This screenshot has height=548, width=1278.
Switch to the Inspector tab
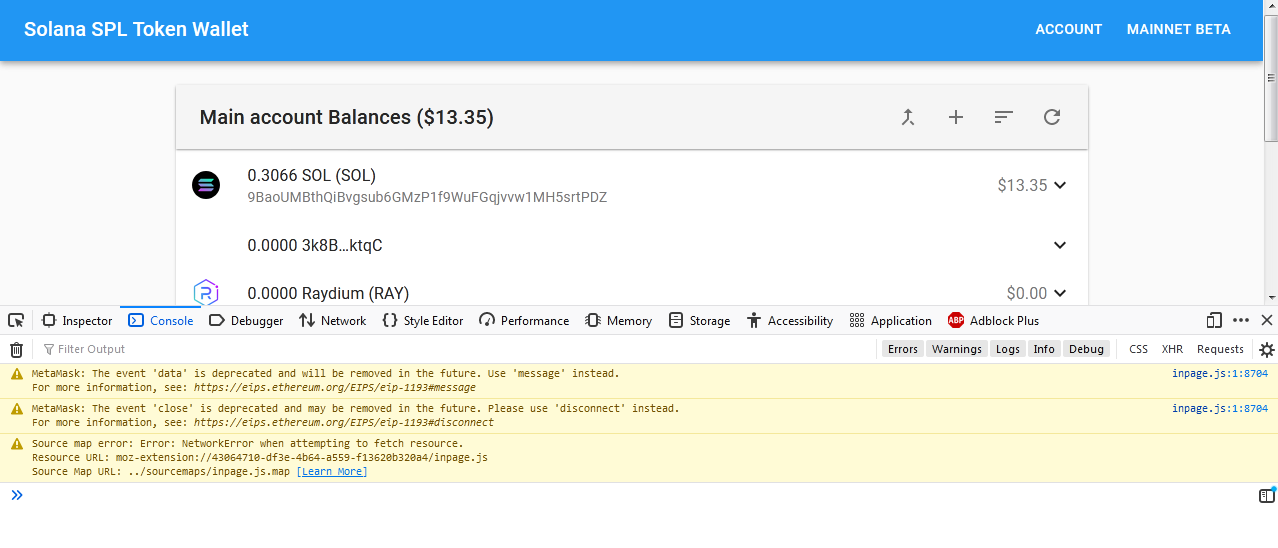click(76, 321)
